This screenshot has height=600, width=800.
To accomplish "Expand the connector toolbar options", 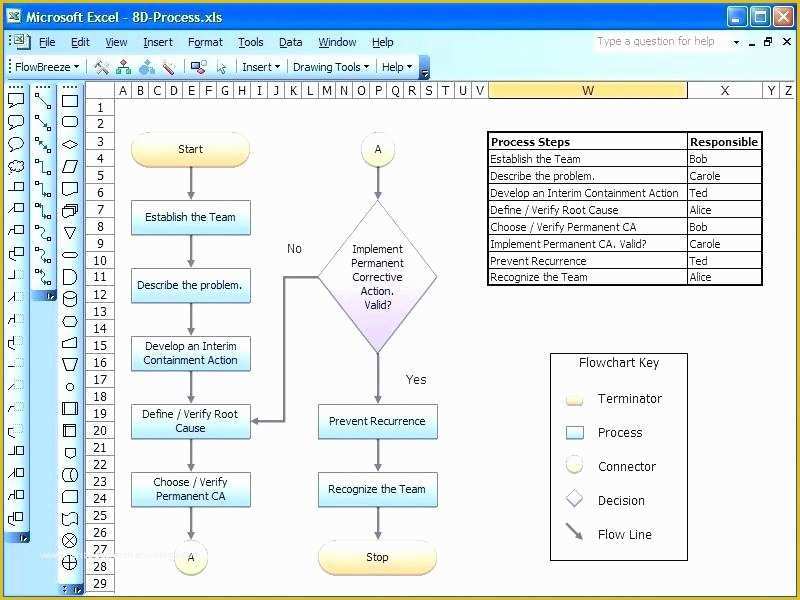I will 50,296.
